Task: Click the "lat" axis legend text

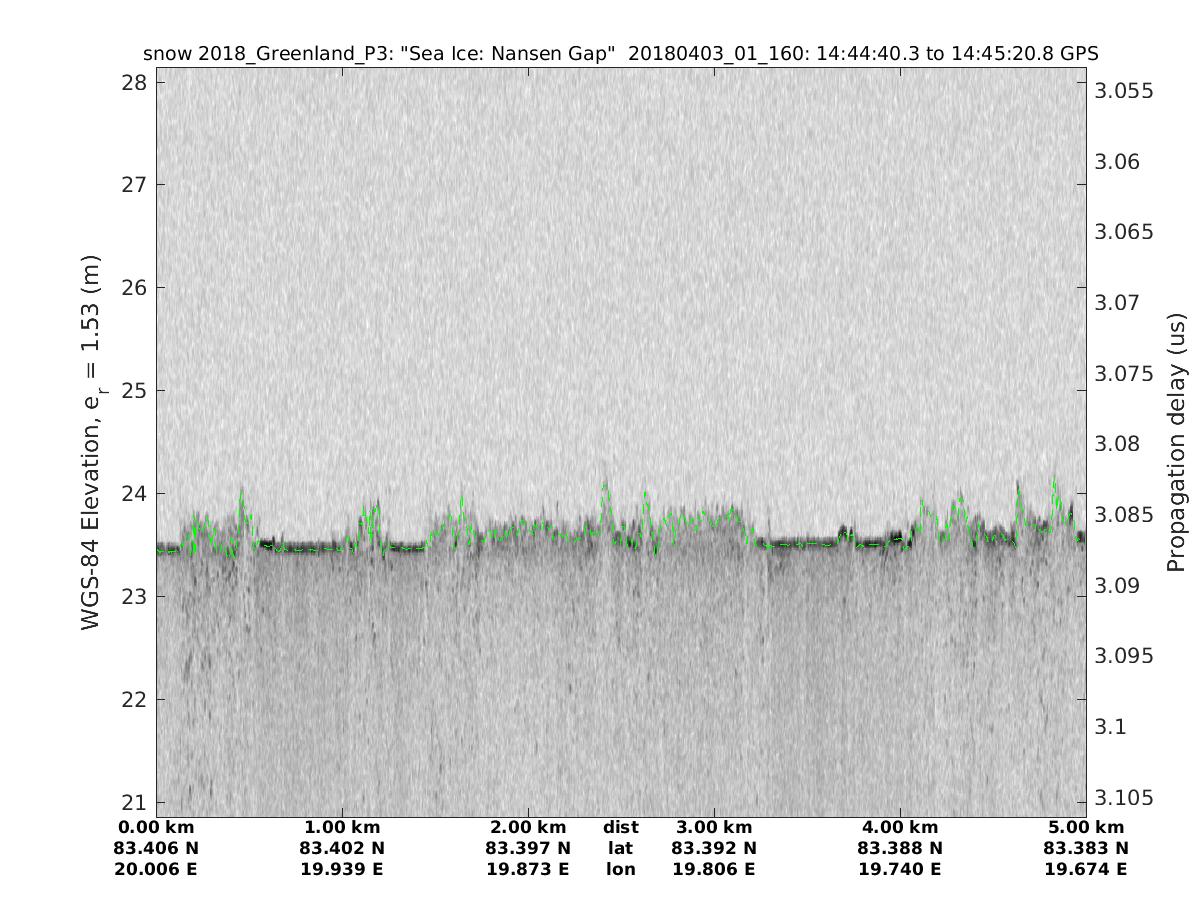Action: click(620, 848)
